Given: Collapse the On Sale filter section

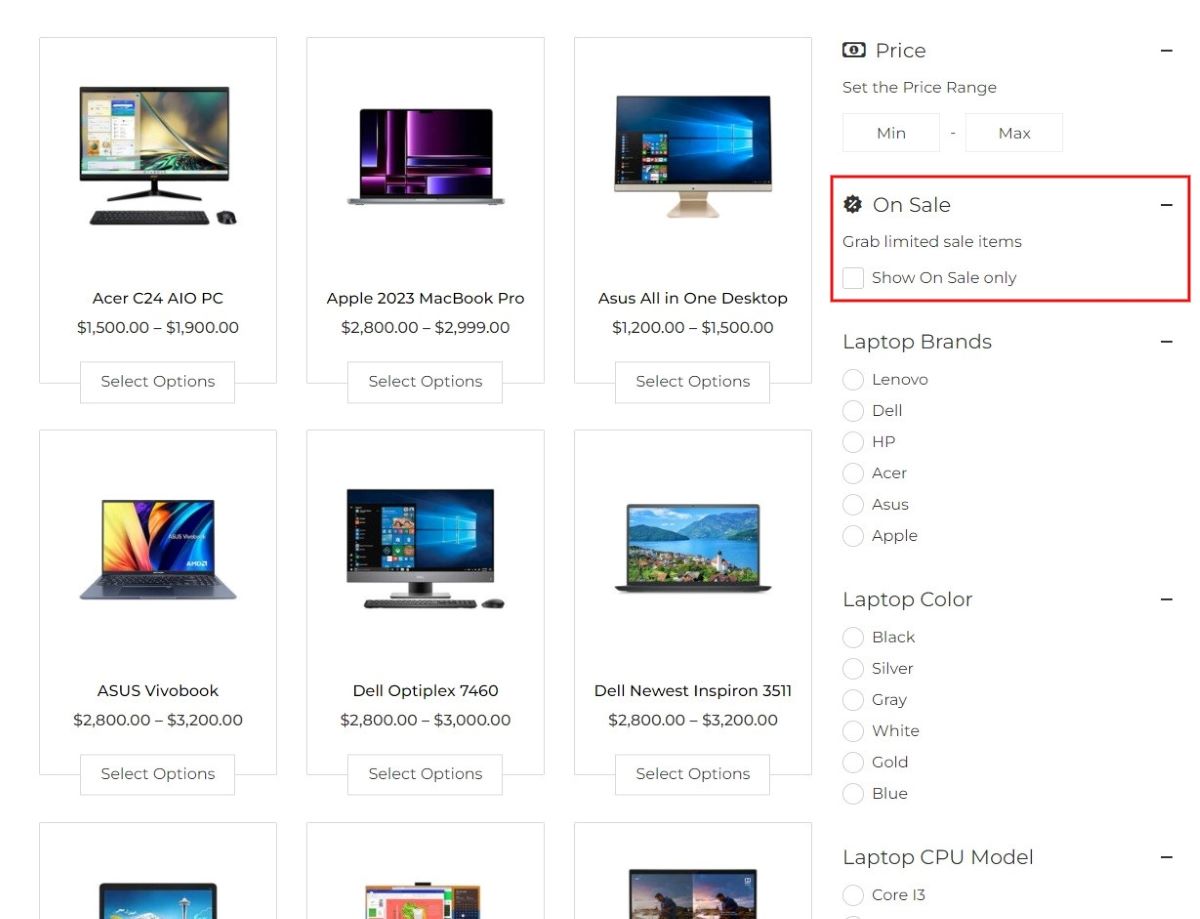Looking at the screenshot, I should 1166,205.
